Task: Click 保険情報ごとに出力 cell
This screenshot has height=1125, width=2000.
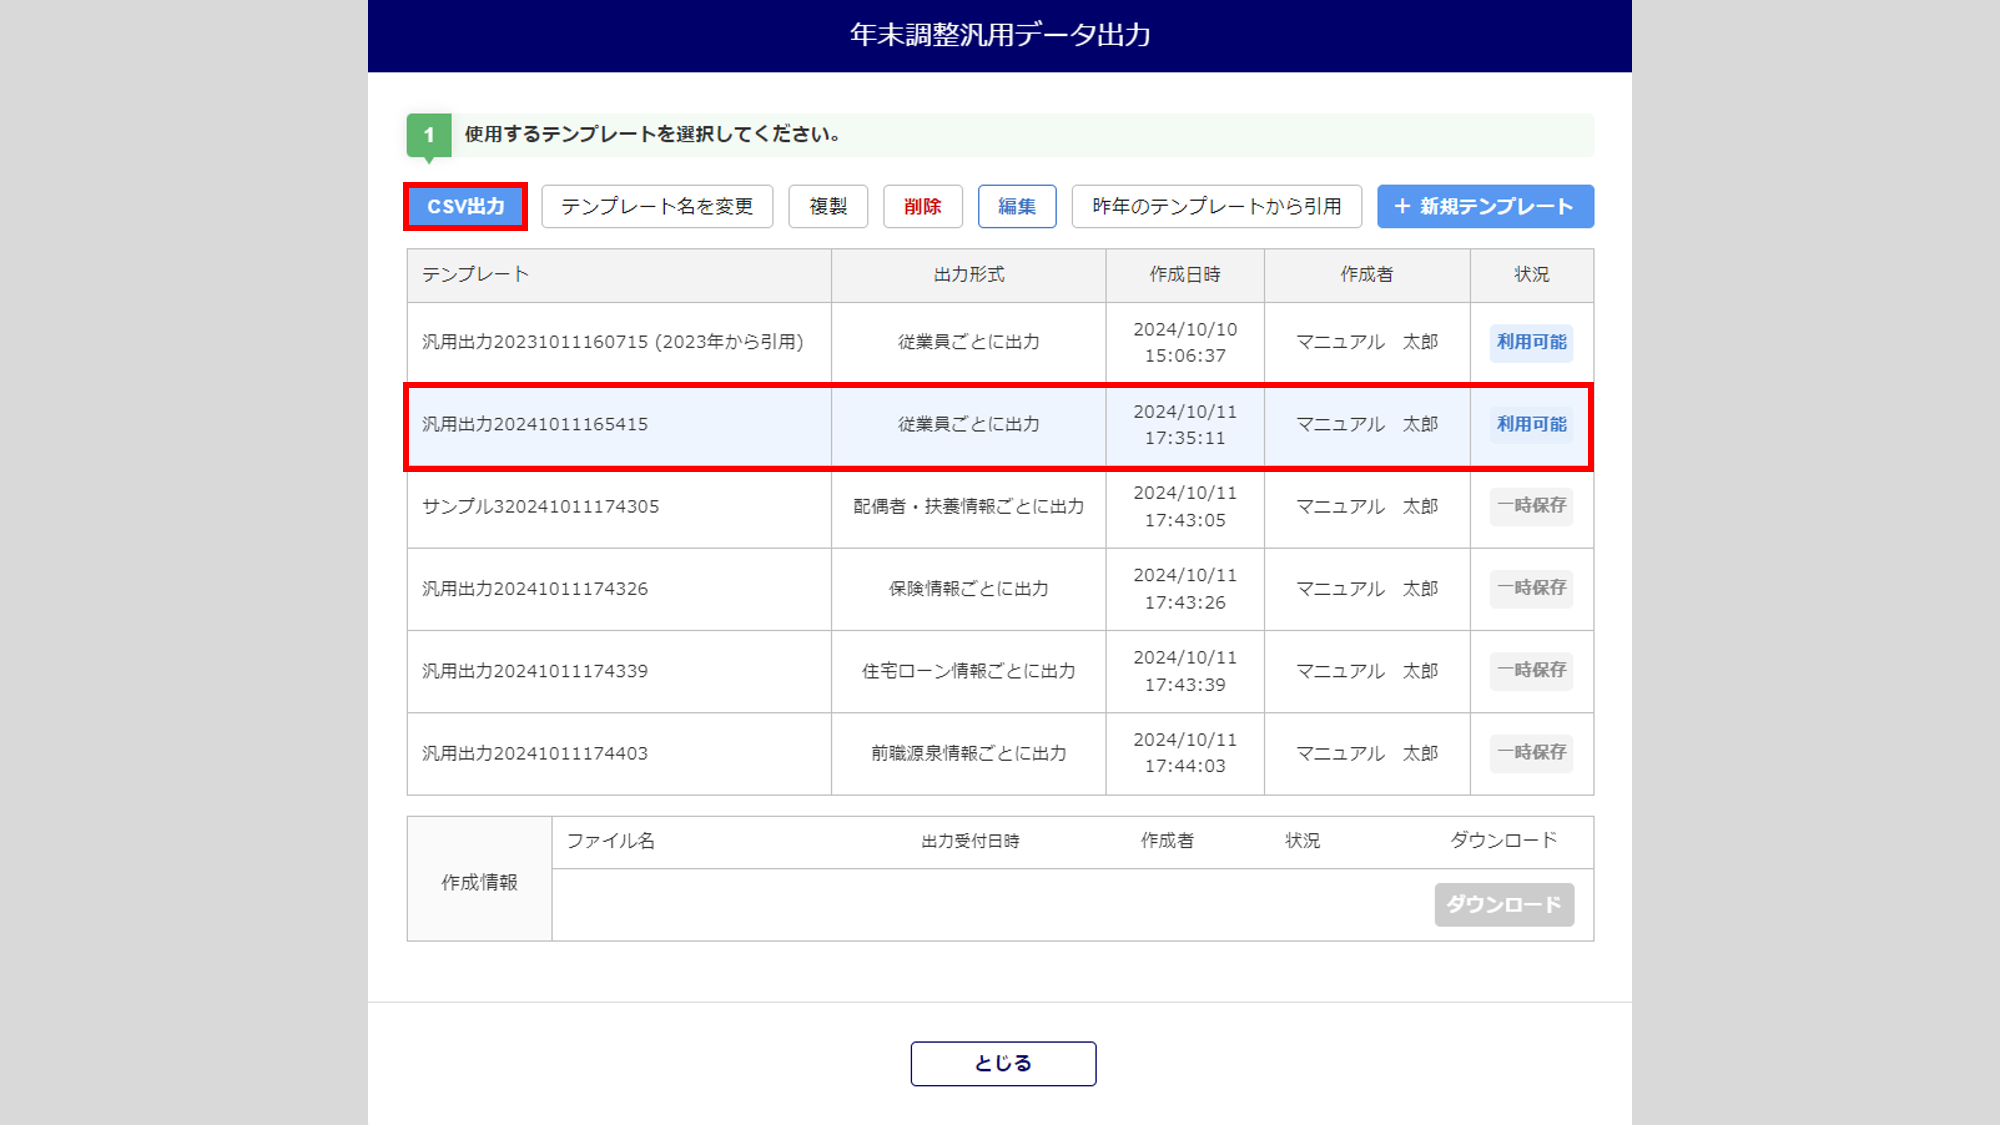Action: pyautogui.click(x=969, y=589)
